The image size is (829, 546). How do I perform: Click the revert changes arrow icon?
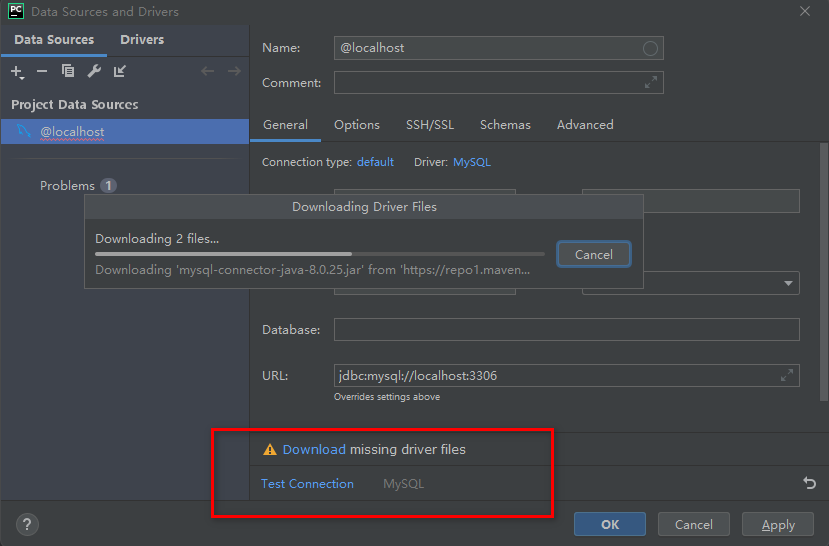coord(809,483)
